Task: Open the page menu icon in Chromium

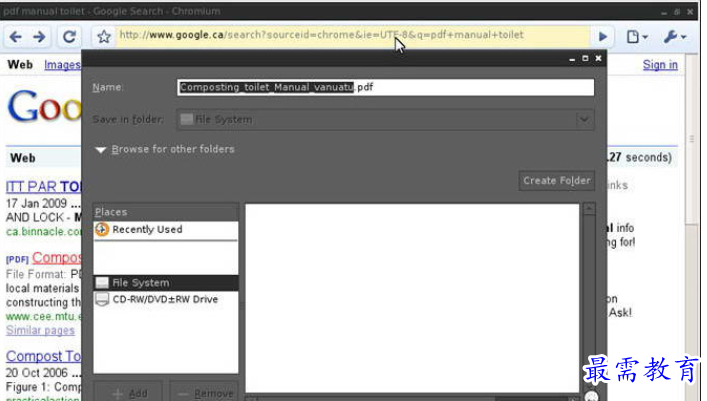Action: click(x=637, y=37)
